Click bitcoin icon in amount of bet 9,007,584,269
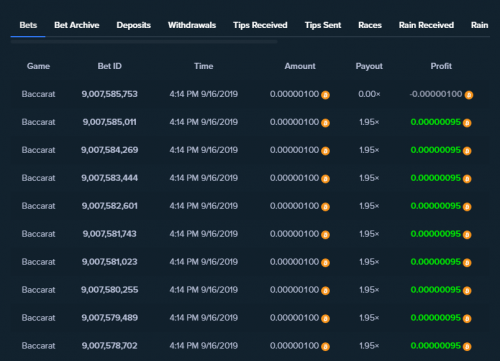500x361 pixels. 325,151
